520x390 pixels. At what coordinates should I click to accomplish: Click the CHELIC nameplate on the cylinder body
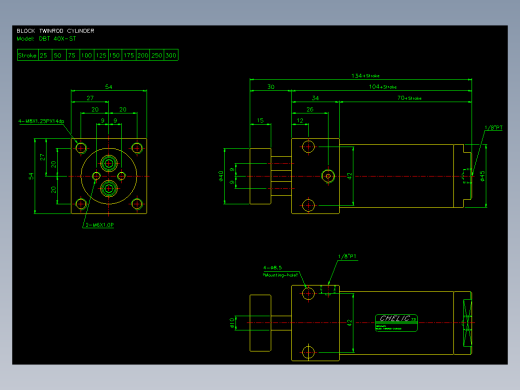(x=396, y=323)
